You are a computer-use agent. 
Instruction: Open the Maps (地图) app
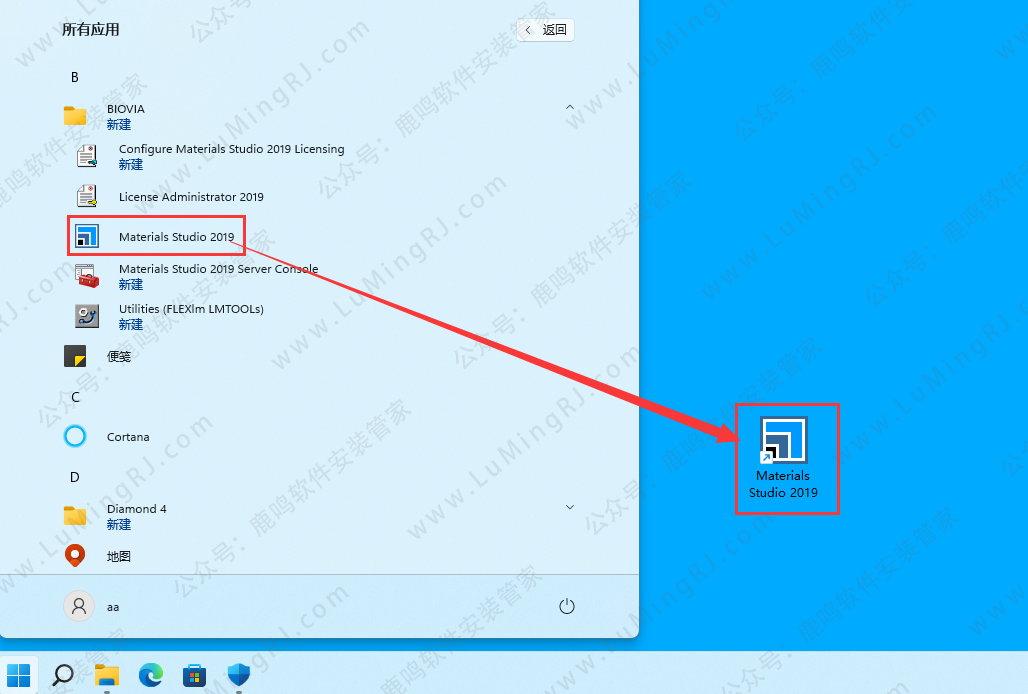118,556
